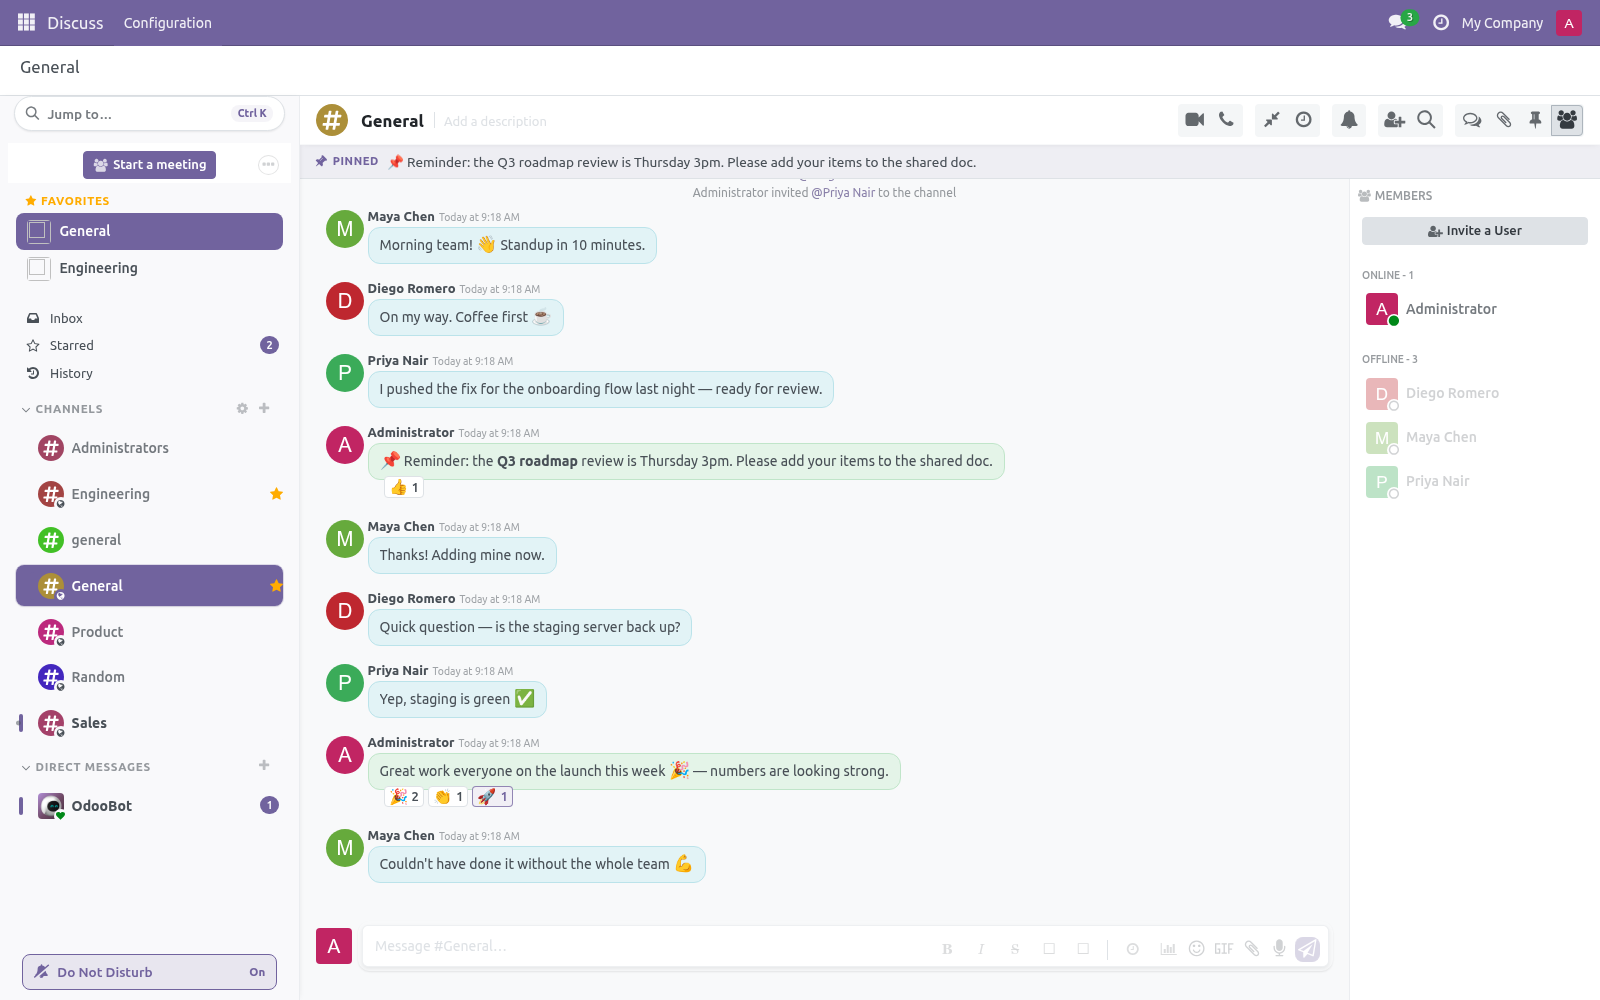Screen dimensions: 1600x1000
Task: Open notification settings via the bell icon
Action: click(1349, 120)
